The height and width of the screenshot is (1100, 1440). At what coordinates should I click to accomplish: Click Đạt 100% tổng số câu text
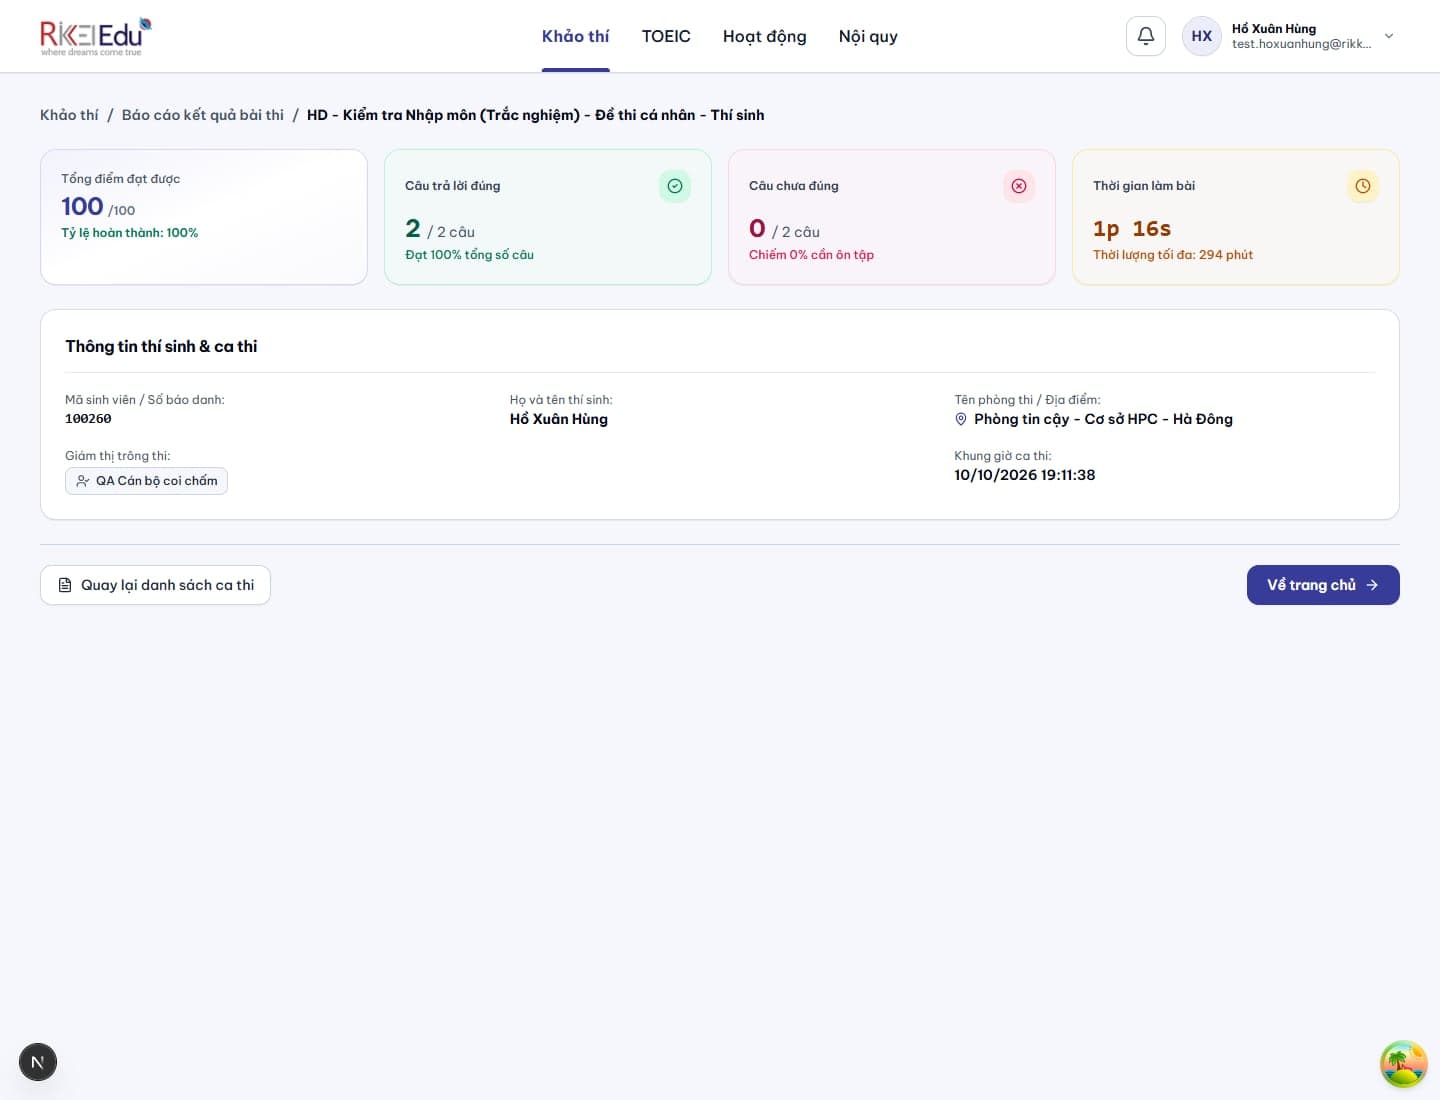[469, 255]
